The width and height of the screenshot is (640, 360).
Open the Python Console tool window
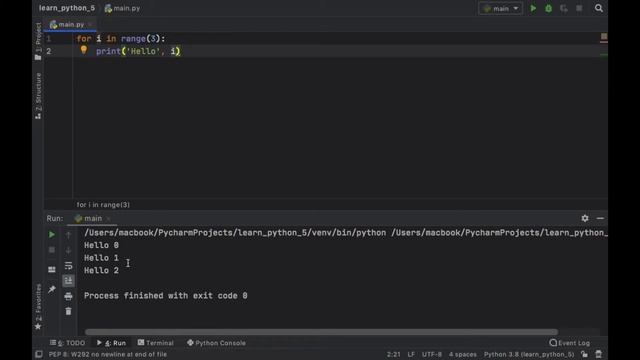coord(216,343)
